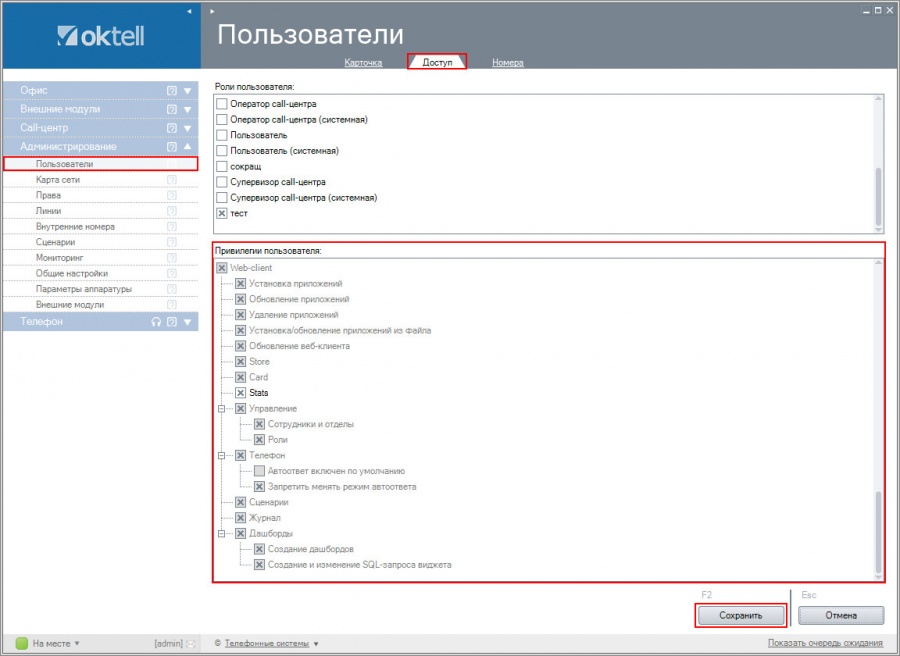Switch to the Карточка tab

coord(363,63)
